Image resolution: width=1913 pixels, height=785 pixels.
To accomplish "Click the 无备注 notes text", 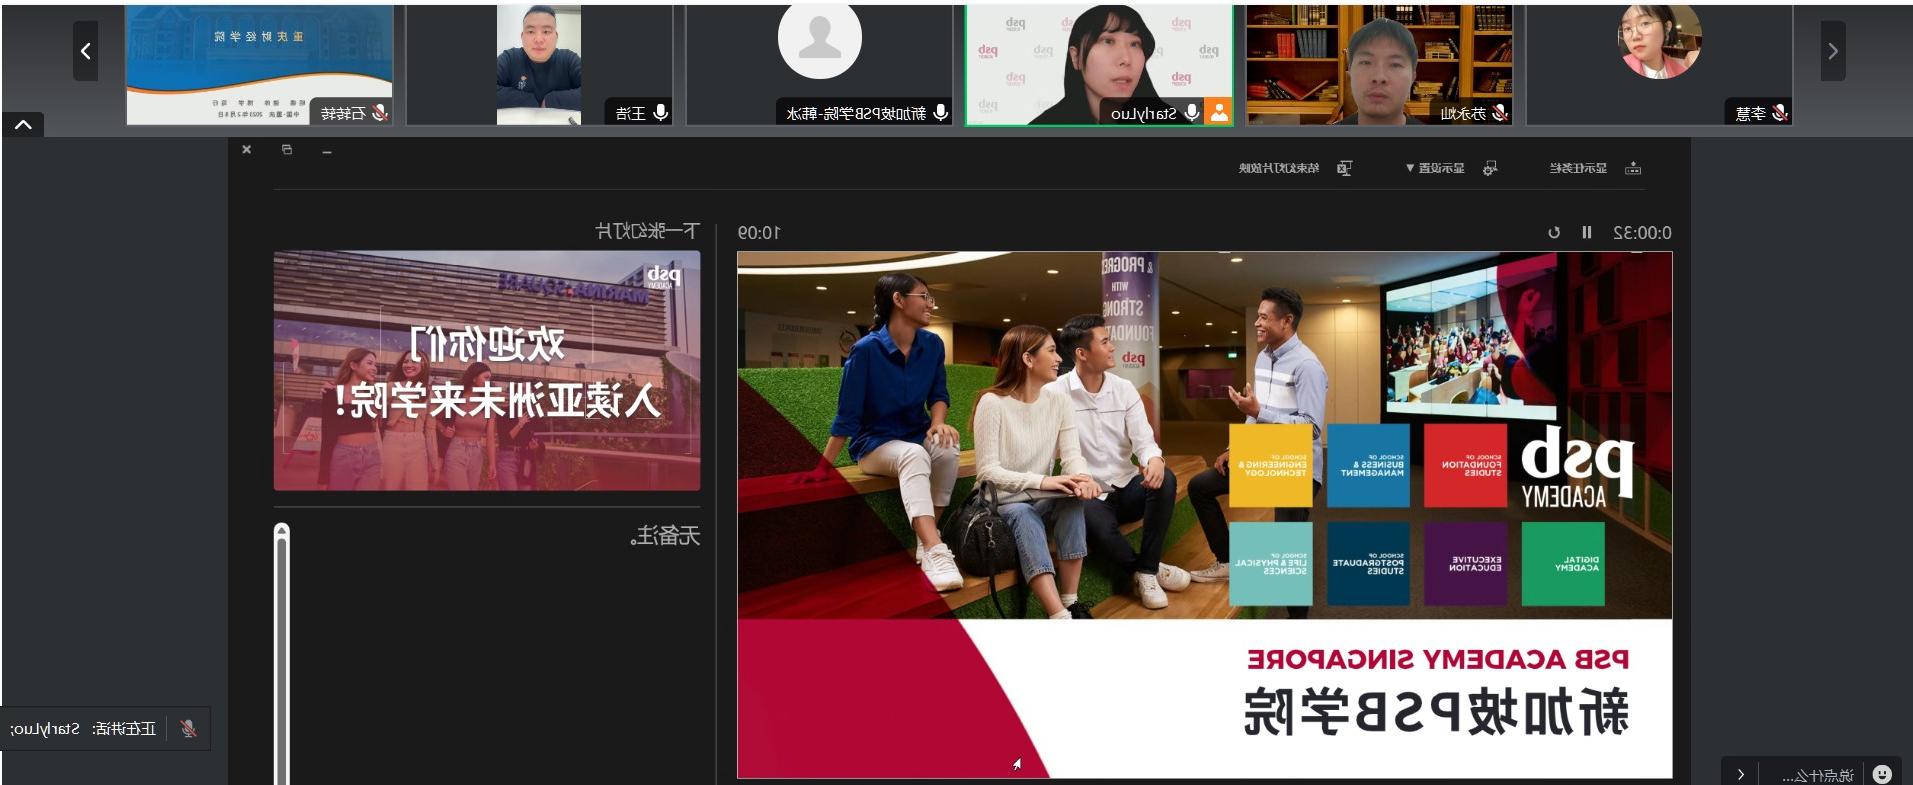I will 665,536.
